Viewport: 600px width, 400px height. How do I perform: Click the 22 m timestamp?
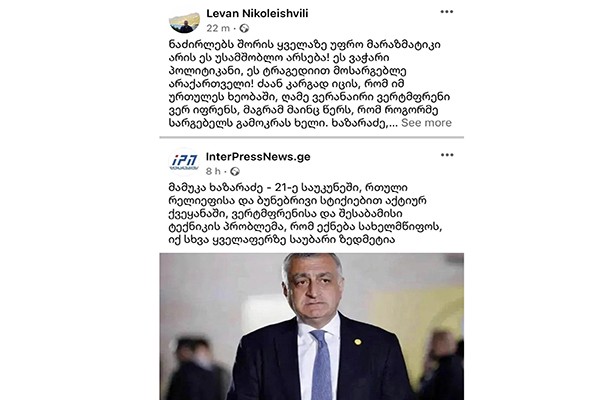click(x=218, y=28)
